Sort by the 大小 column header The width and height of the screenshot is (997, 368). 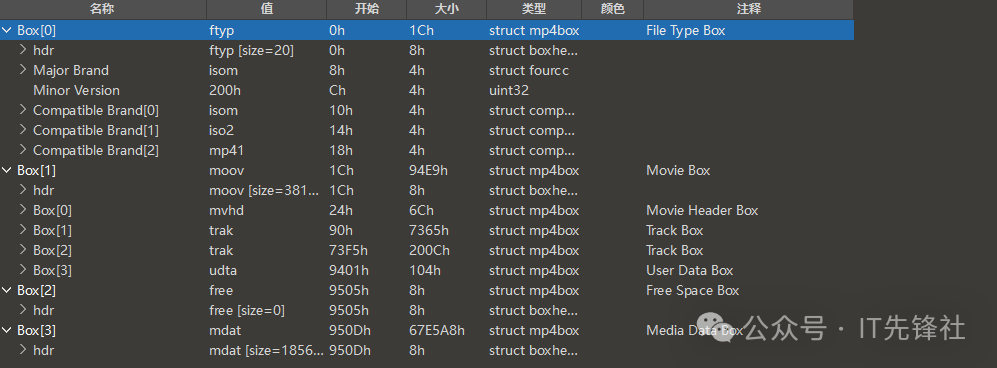click(446, 9)
